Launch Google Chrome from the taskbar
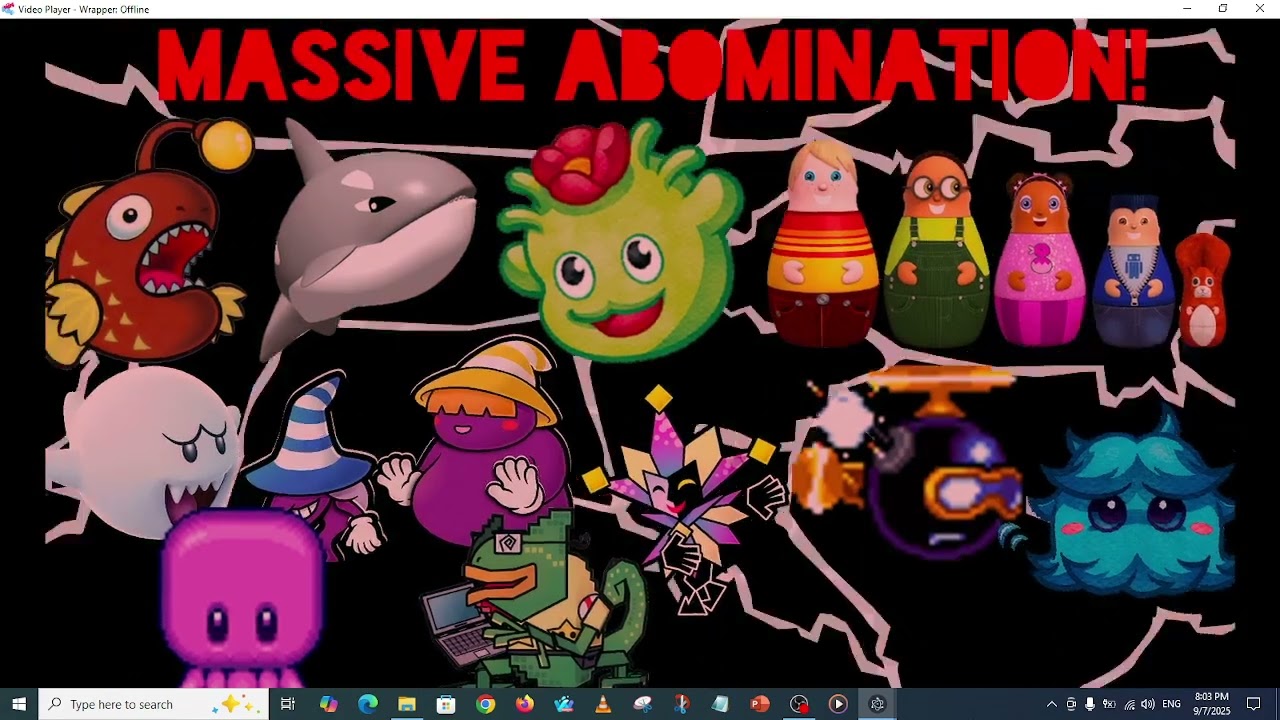 (x=485, y=704)
